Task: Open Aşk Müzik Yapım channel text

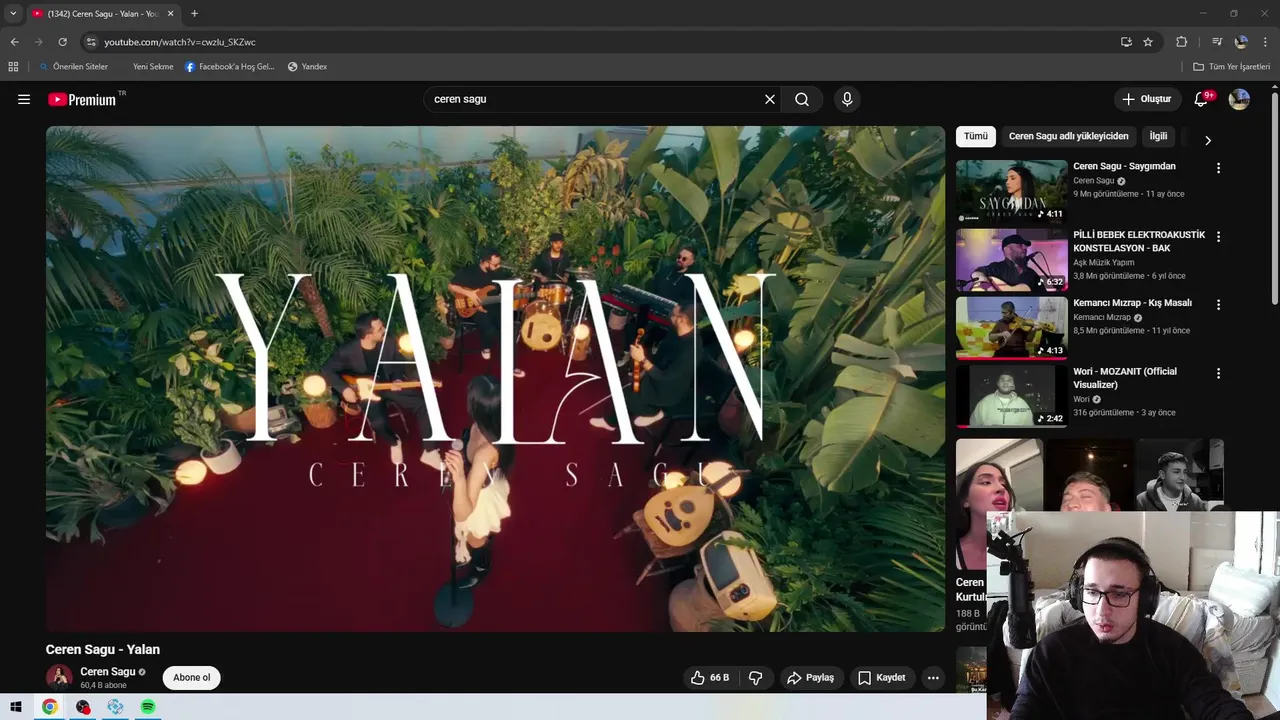Action: 1104,263
